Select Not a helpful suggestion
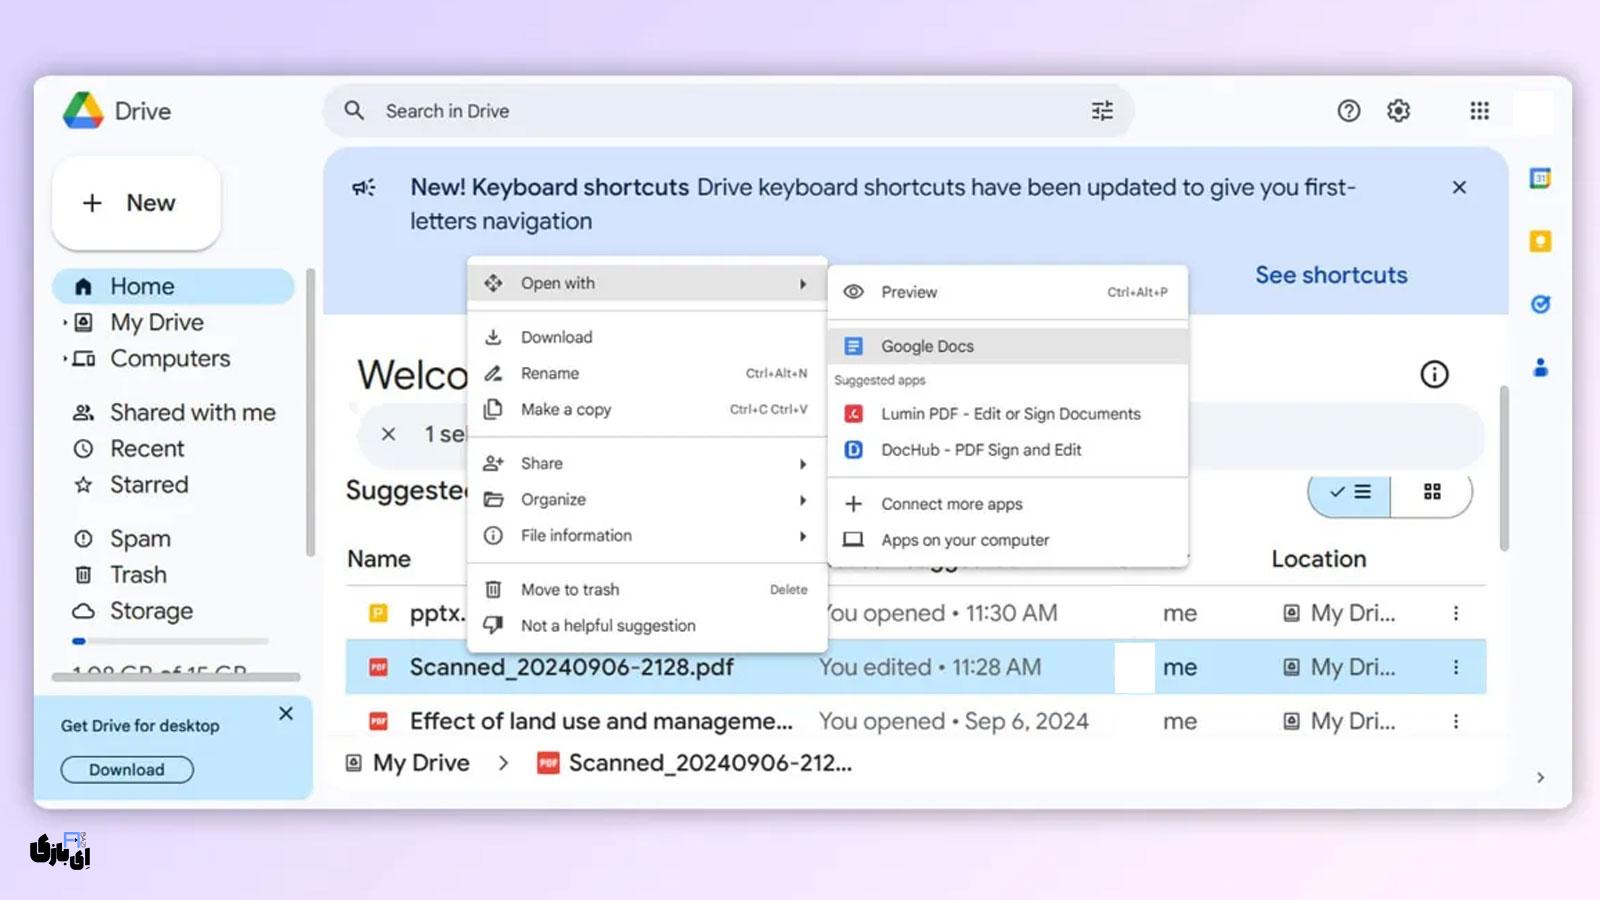Screen dimensions: 1600x900 pos(647,625)
